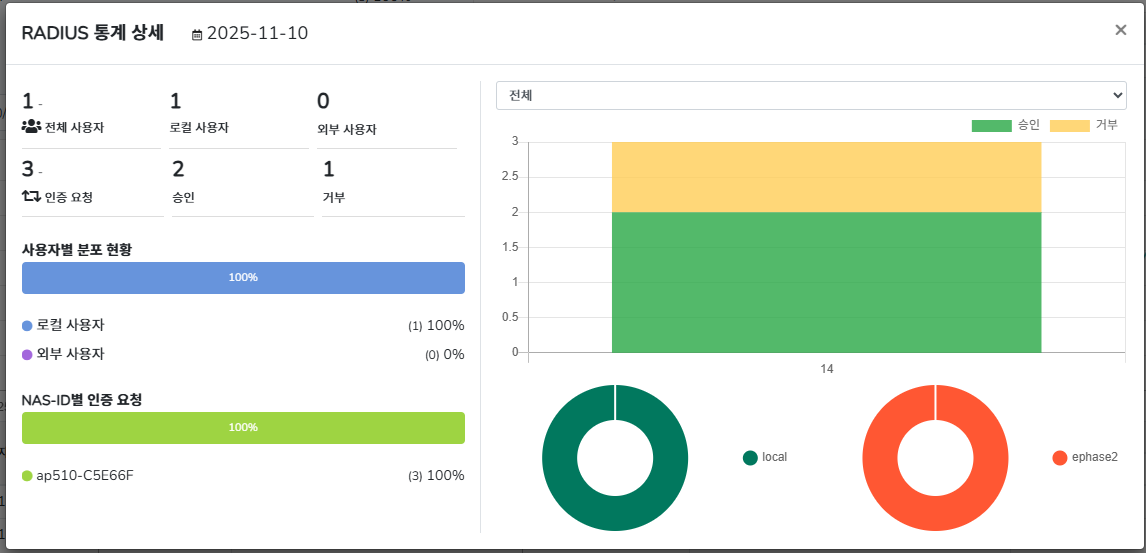The width and height of the screenshot is (1146, 553).
Task: Click the green NAS-ID progress bar
Action: click(x=243, y=428)
